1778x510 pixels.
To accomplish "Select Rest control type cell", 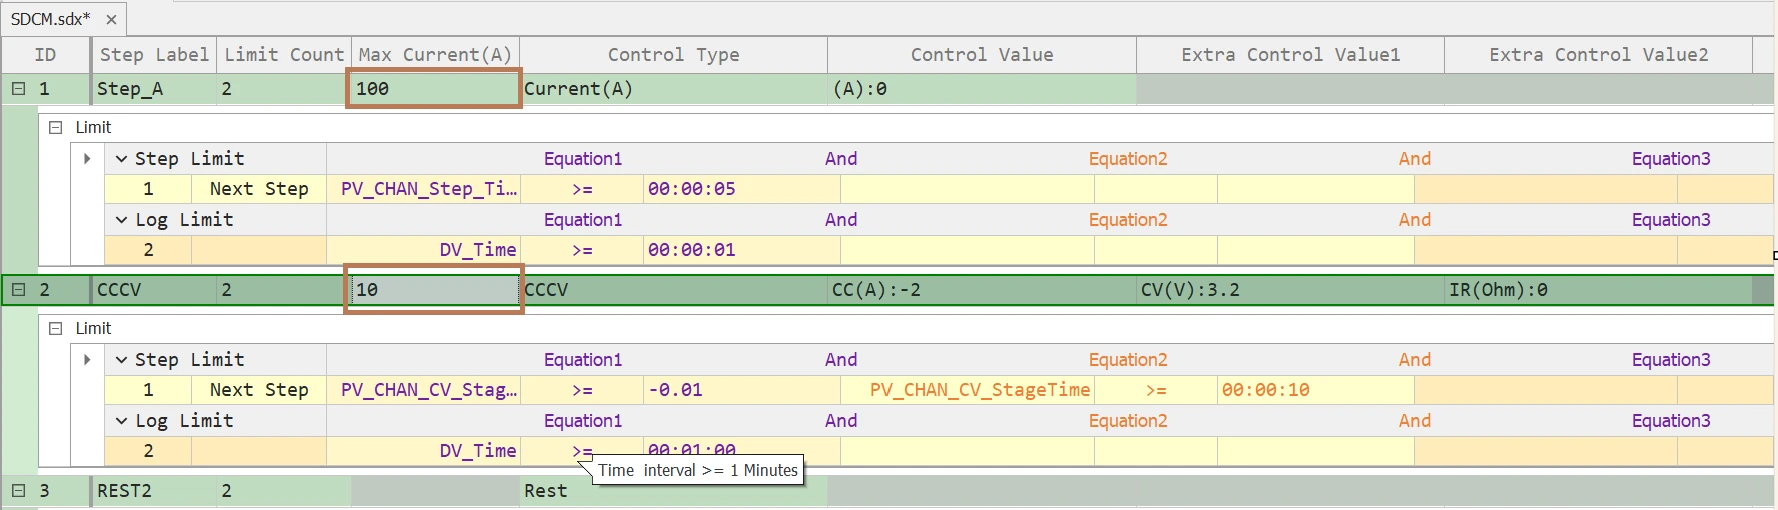I will [674, 491].
